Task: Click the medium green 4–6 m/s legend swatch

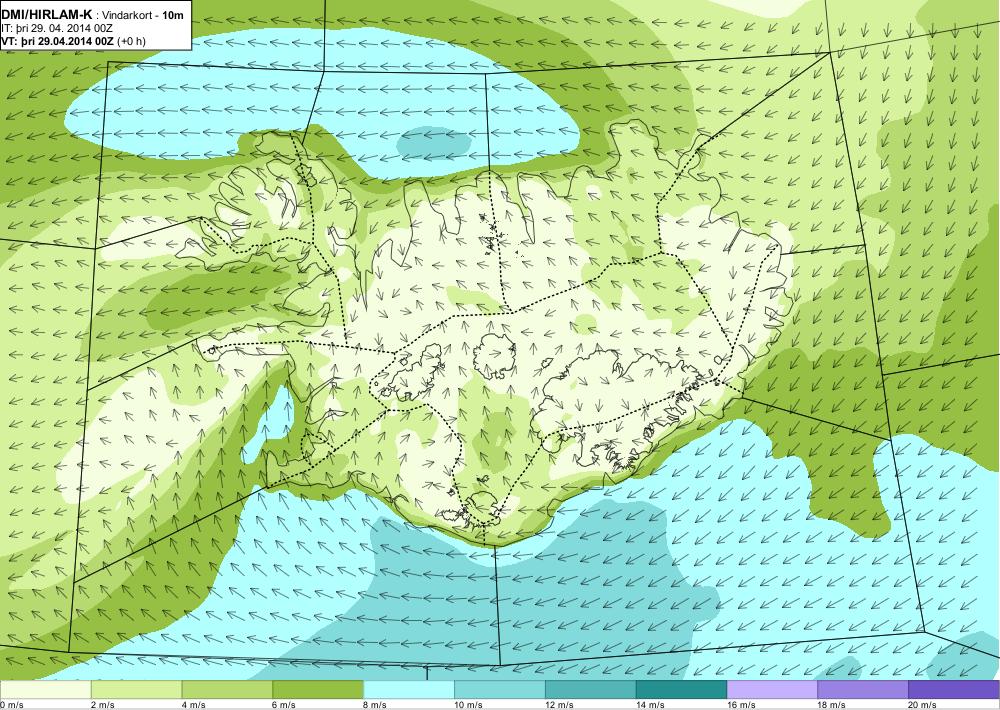Action: (227, 690)
